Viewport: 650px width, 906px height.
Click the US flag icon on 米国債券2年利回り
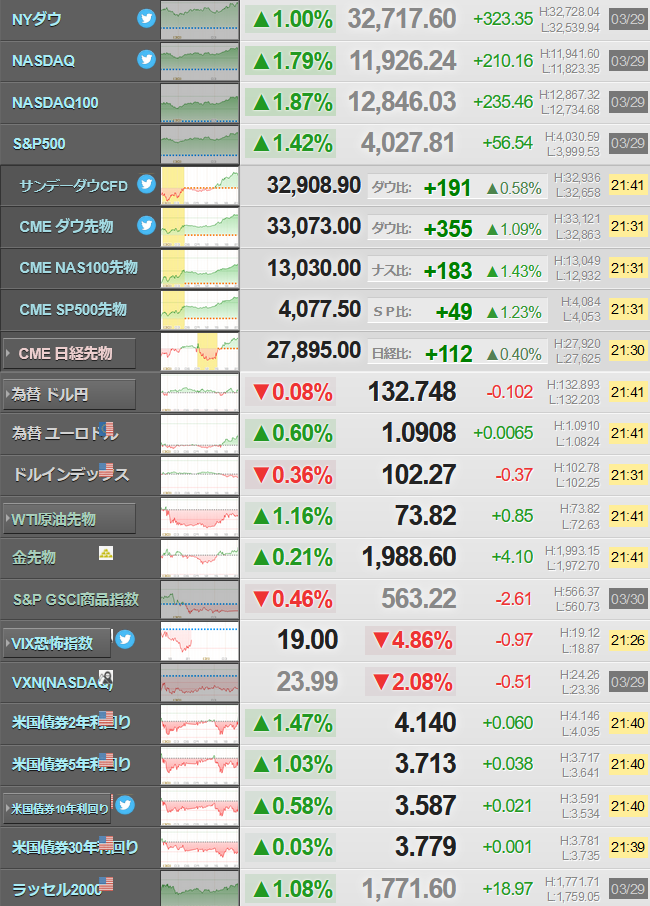coord(106,718)
